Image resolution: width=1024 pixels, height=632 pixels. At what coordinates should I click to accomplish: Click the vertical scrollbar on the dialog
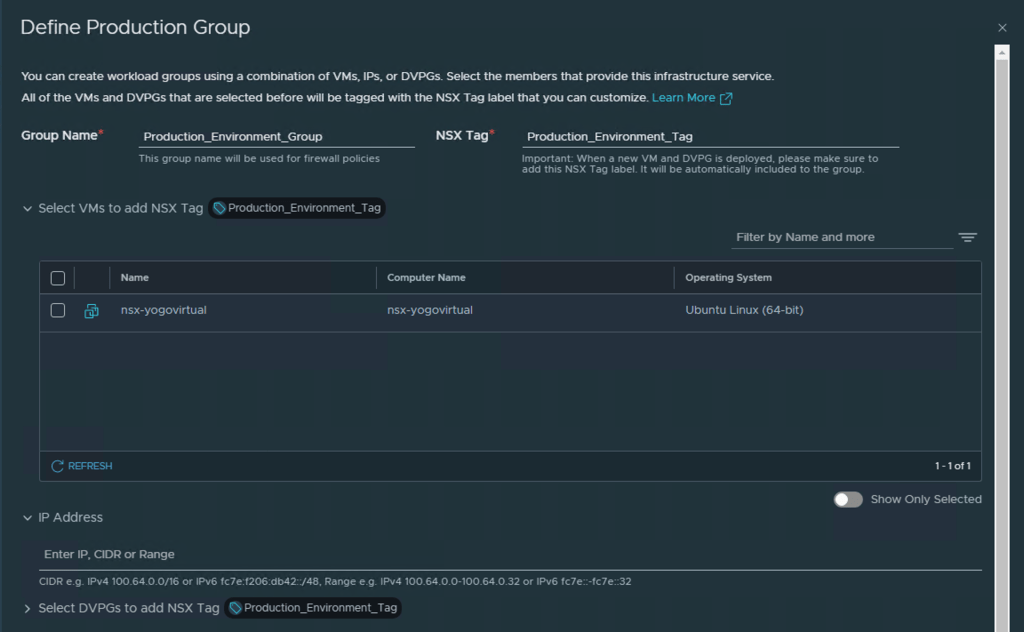[1001, 300]
